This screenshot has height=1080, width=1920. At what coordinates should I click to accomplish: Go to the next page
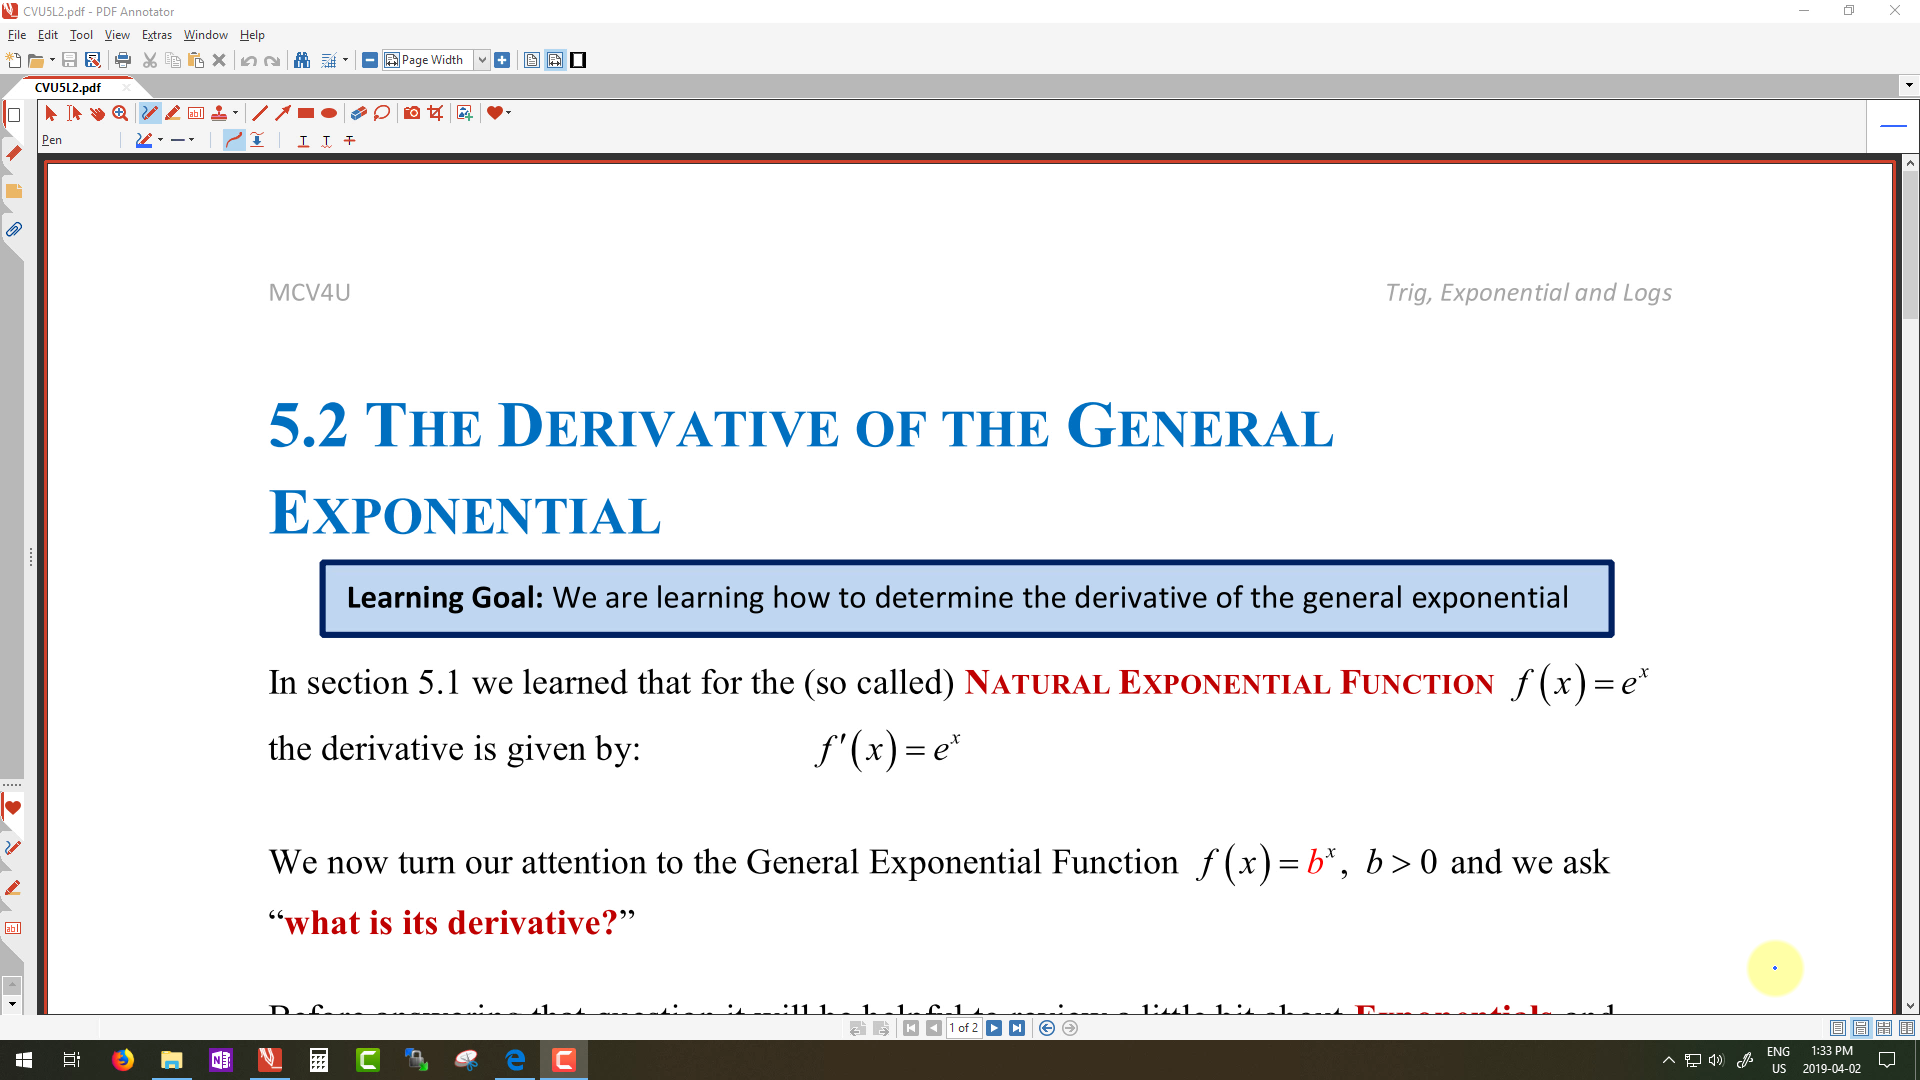tap(994, 1028)
